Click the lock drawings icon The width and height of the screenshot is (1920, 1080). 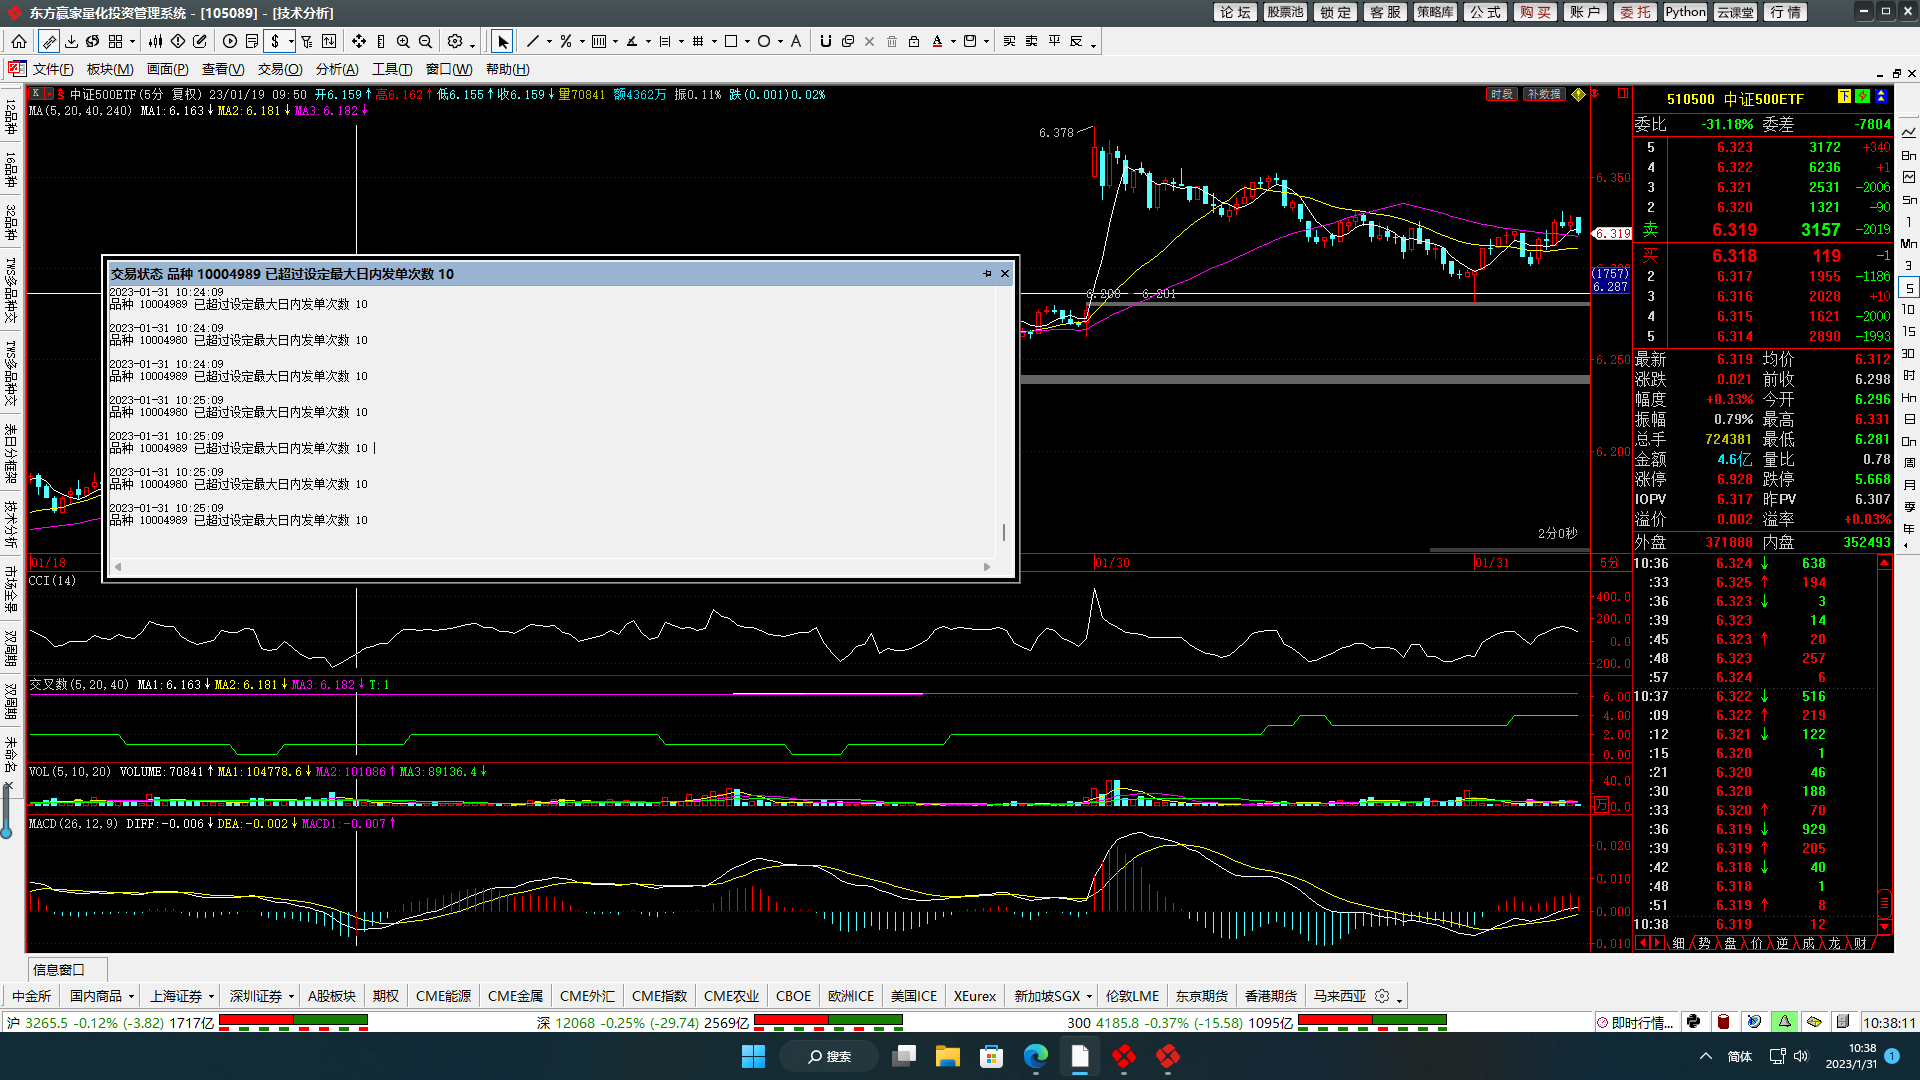[914, 41]
